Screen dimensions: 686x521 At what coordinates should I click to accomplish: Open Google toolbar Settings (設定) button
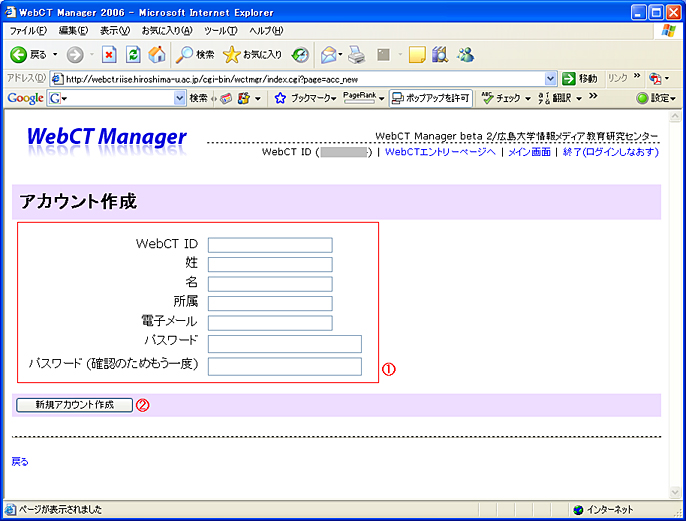click(x=656, y=98)
